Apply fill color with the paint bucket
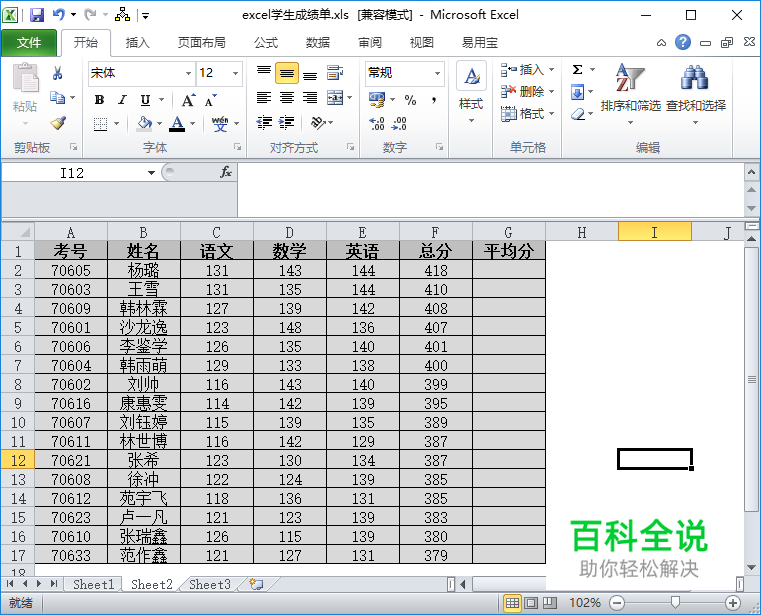761x615 pixels. coord(144,123)
